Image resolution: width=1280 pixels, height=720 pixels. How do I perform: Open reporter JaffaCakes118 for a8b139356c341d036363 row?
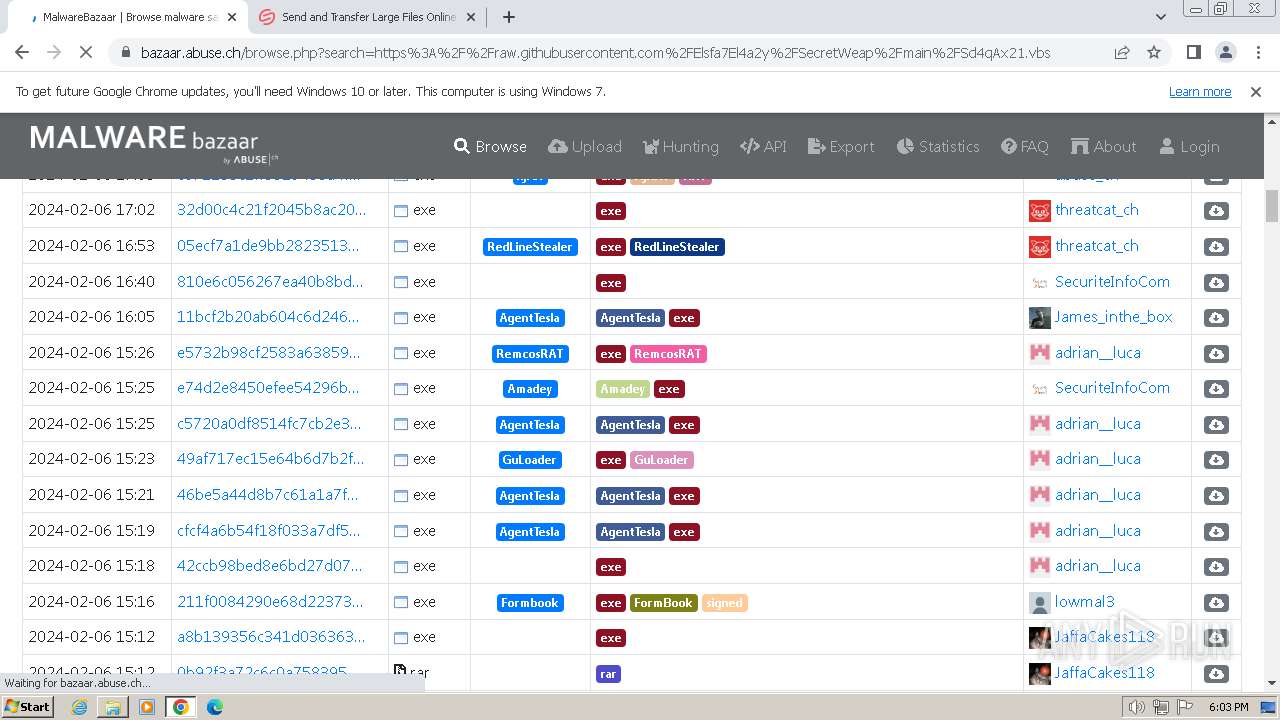coord(1104,637)
